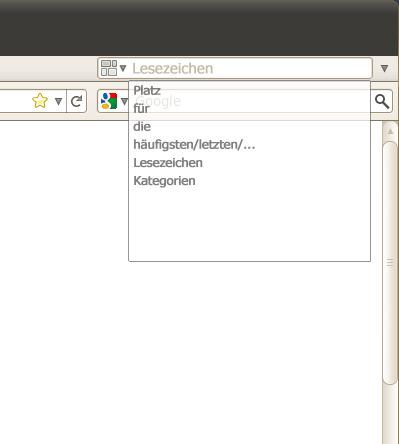Click the vertical scrollbar thumb
Image resolution: width=399 pixels, height=444 pixels.
390,263
